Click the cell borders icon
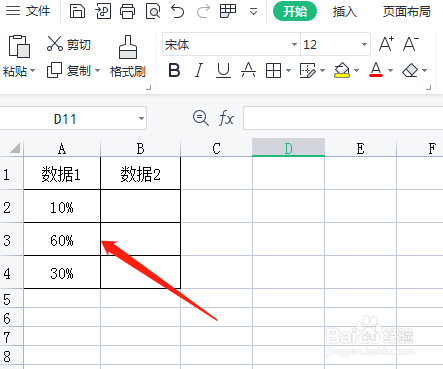This screenshot has height=369, width=443. [x=273, y=70]
